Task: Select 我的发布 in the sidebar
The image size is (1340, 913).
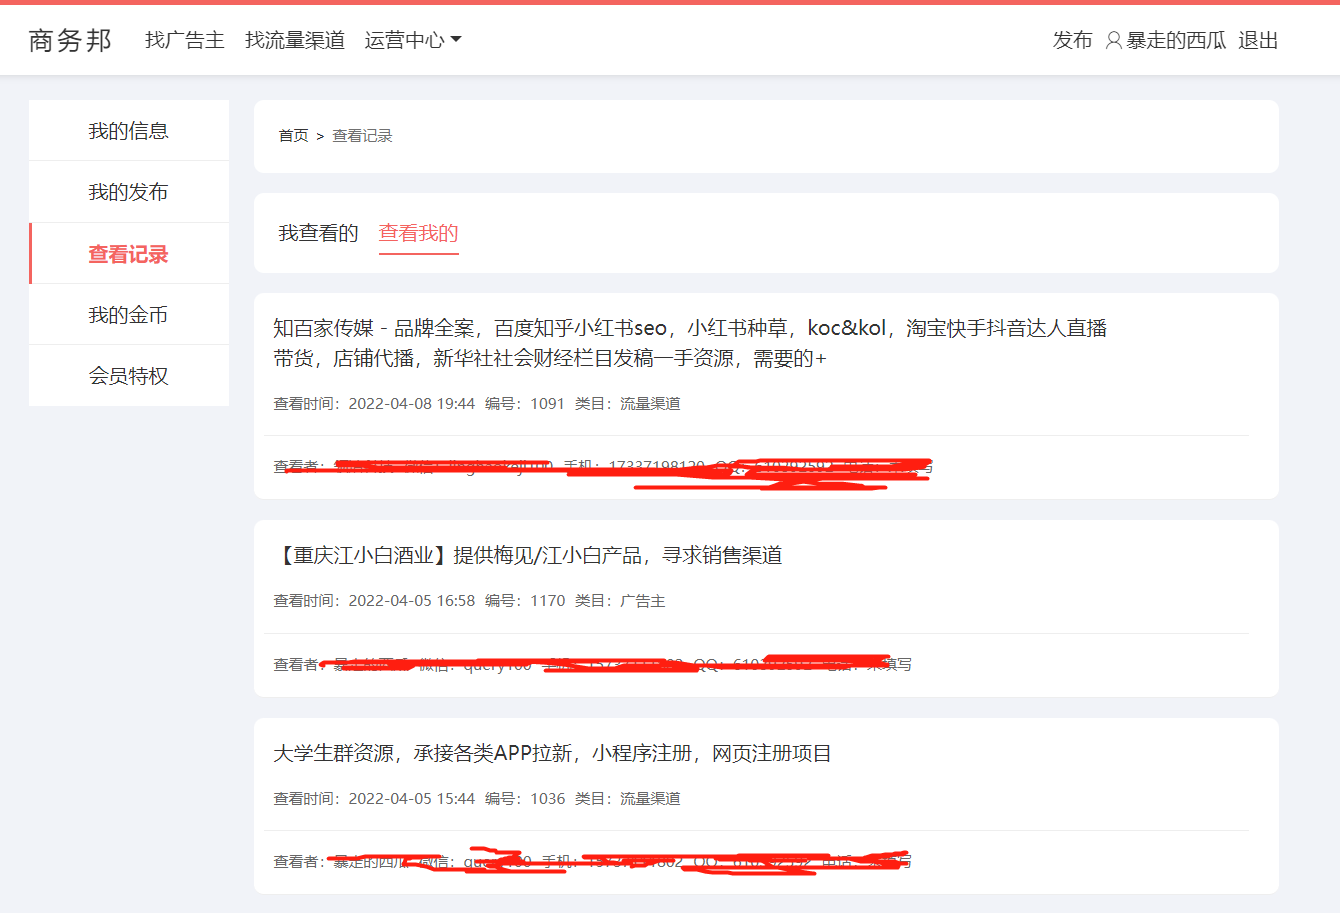Action: tap(129, 192)
